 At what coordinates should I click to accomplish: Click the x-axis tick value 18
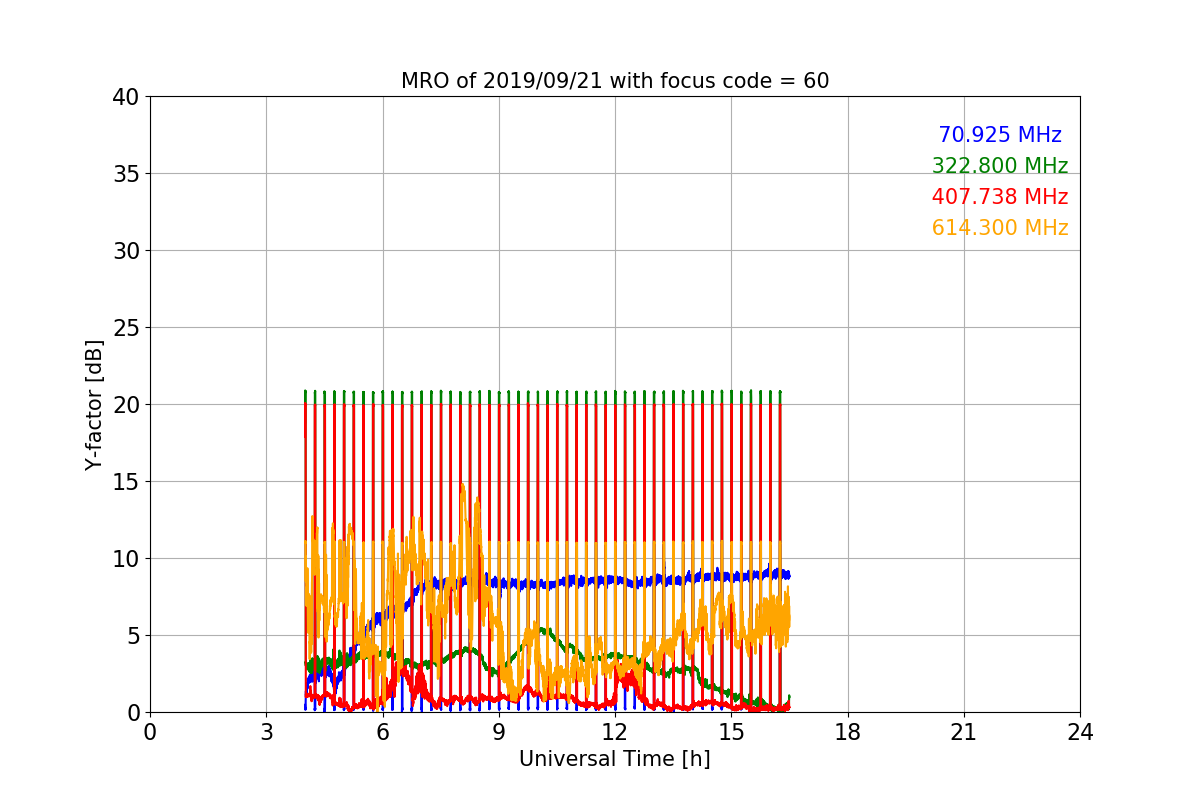848,732
